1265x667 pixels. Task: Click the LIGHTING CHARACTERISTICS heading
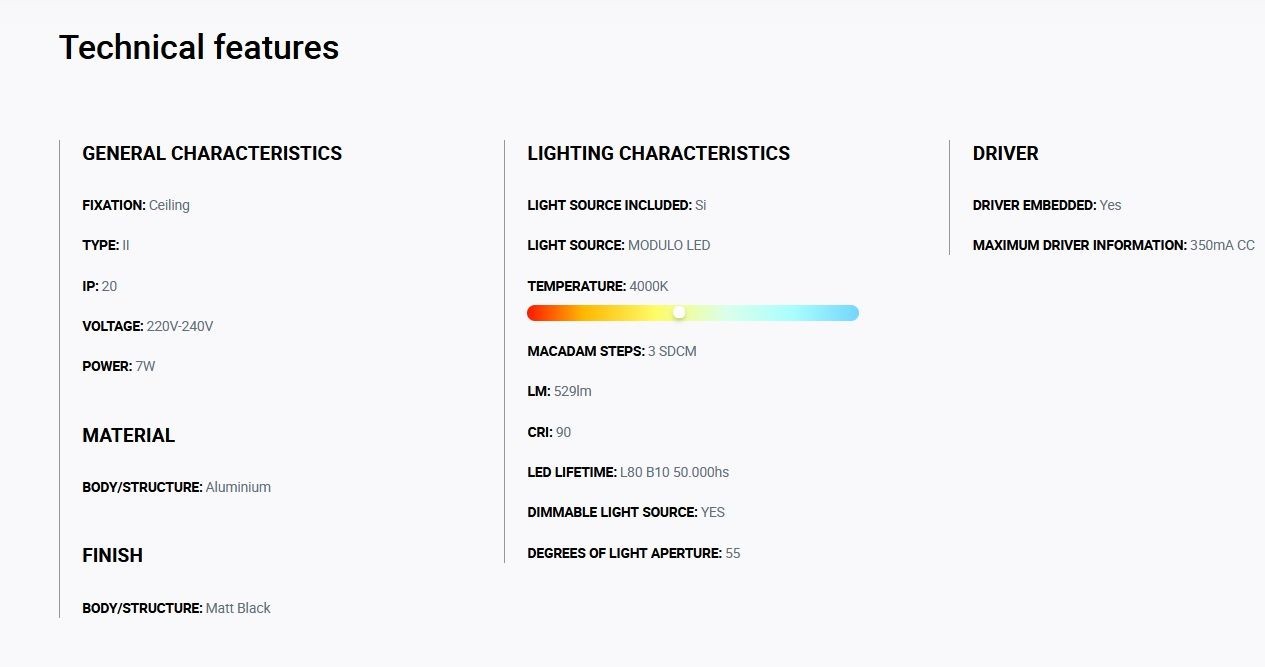click(659, 153)
